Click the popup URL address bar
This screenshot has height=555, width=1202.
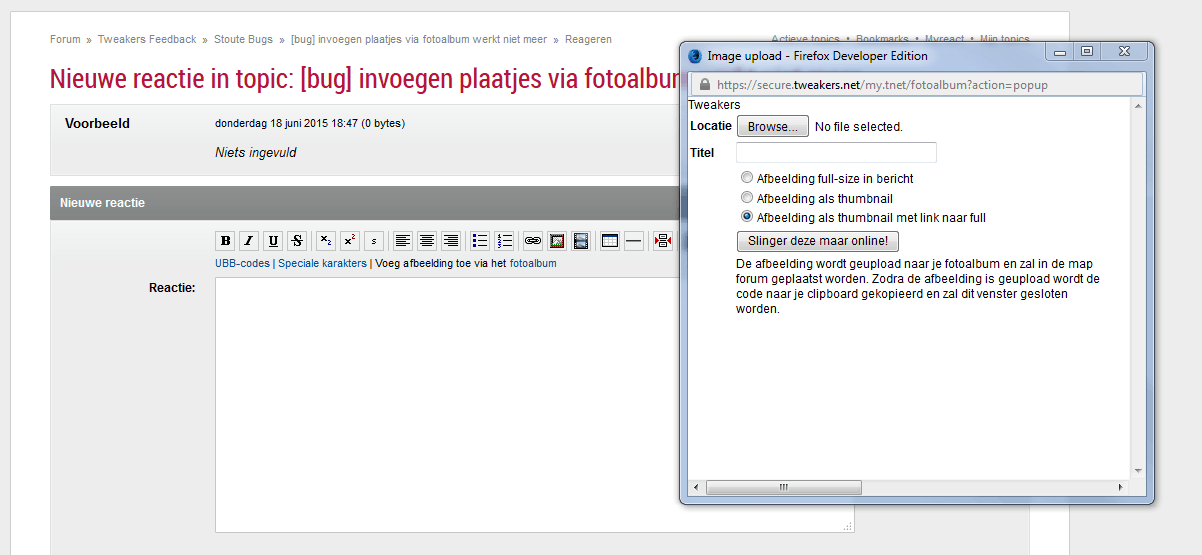[915, 85]
